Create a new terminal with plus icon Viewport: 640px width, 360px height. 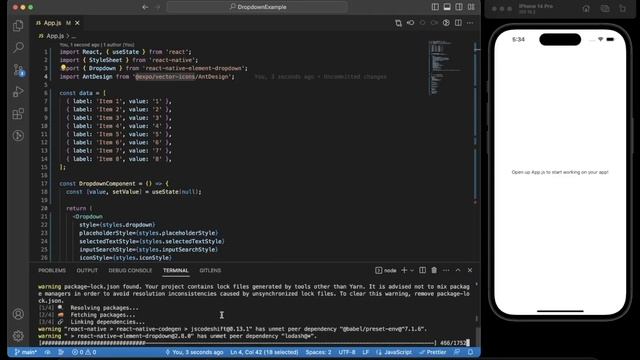[404, 270]
